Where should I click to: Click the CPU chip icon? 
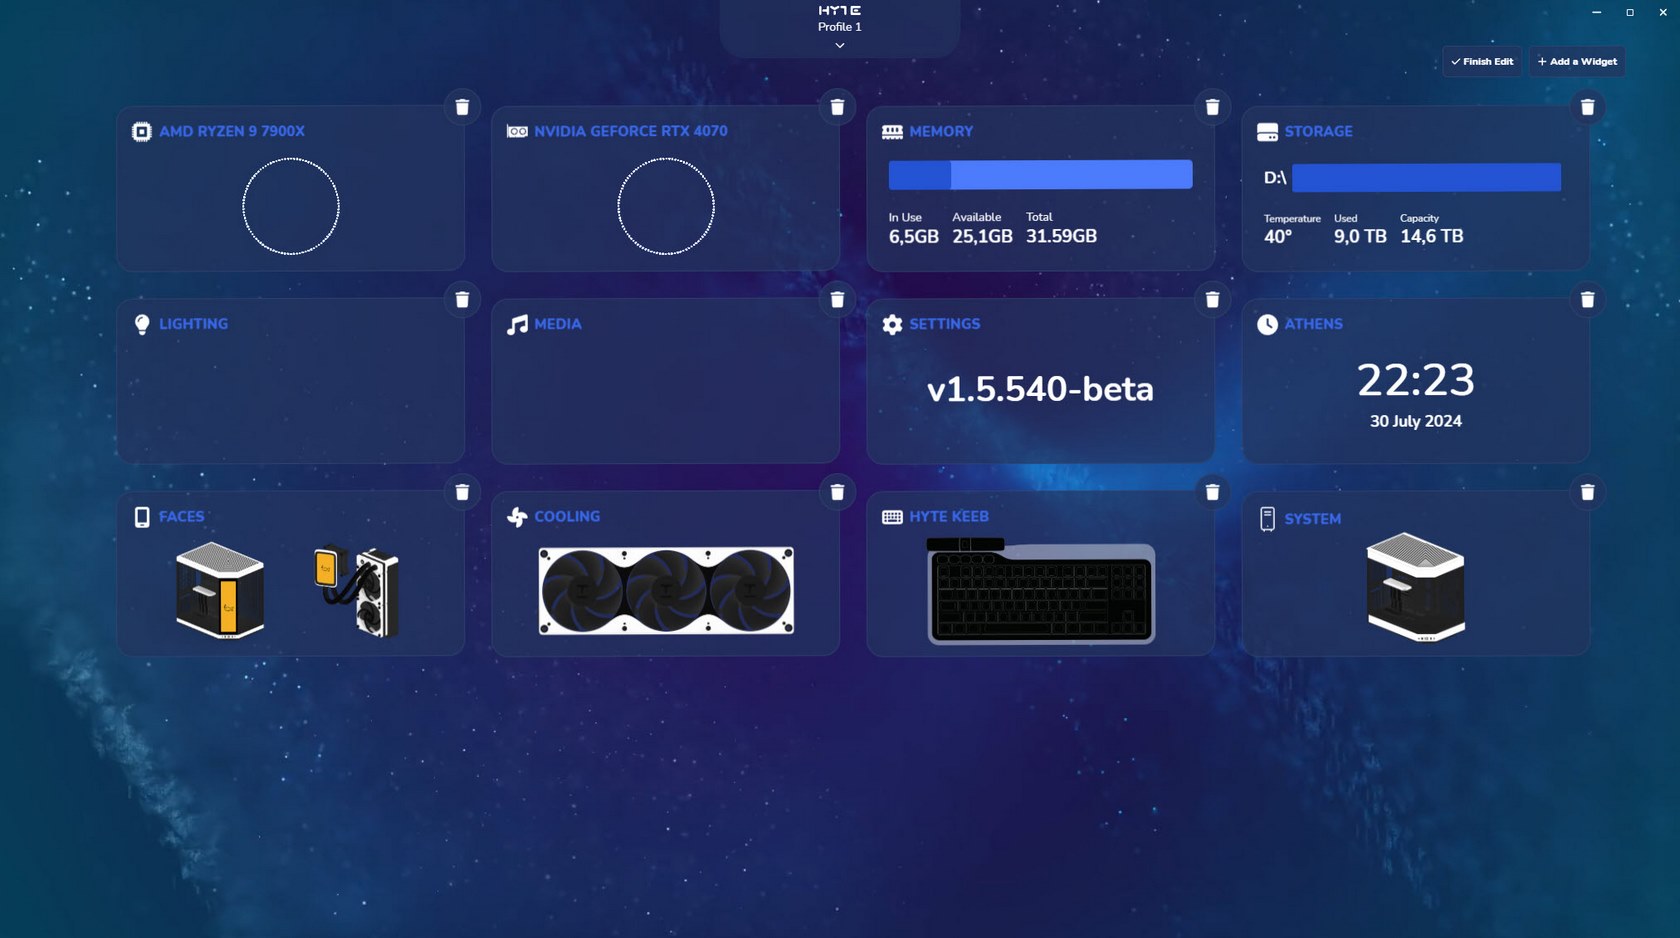[142, 131]
